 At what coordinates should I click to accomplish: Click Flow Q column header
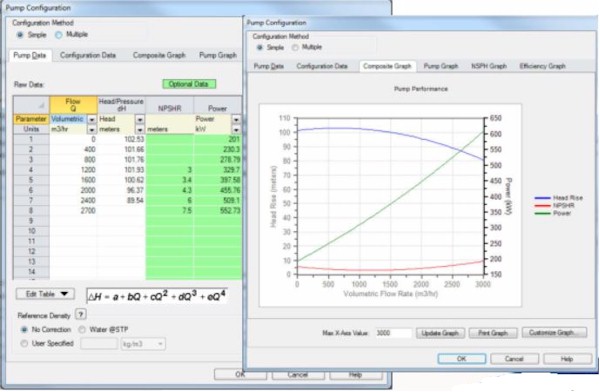click(x=73, y=105)
